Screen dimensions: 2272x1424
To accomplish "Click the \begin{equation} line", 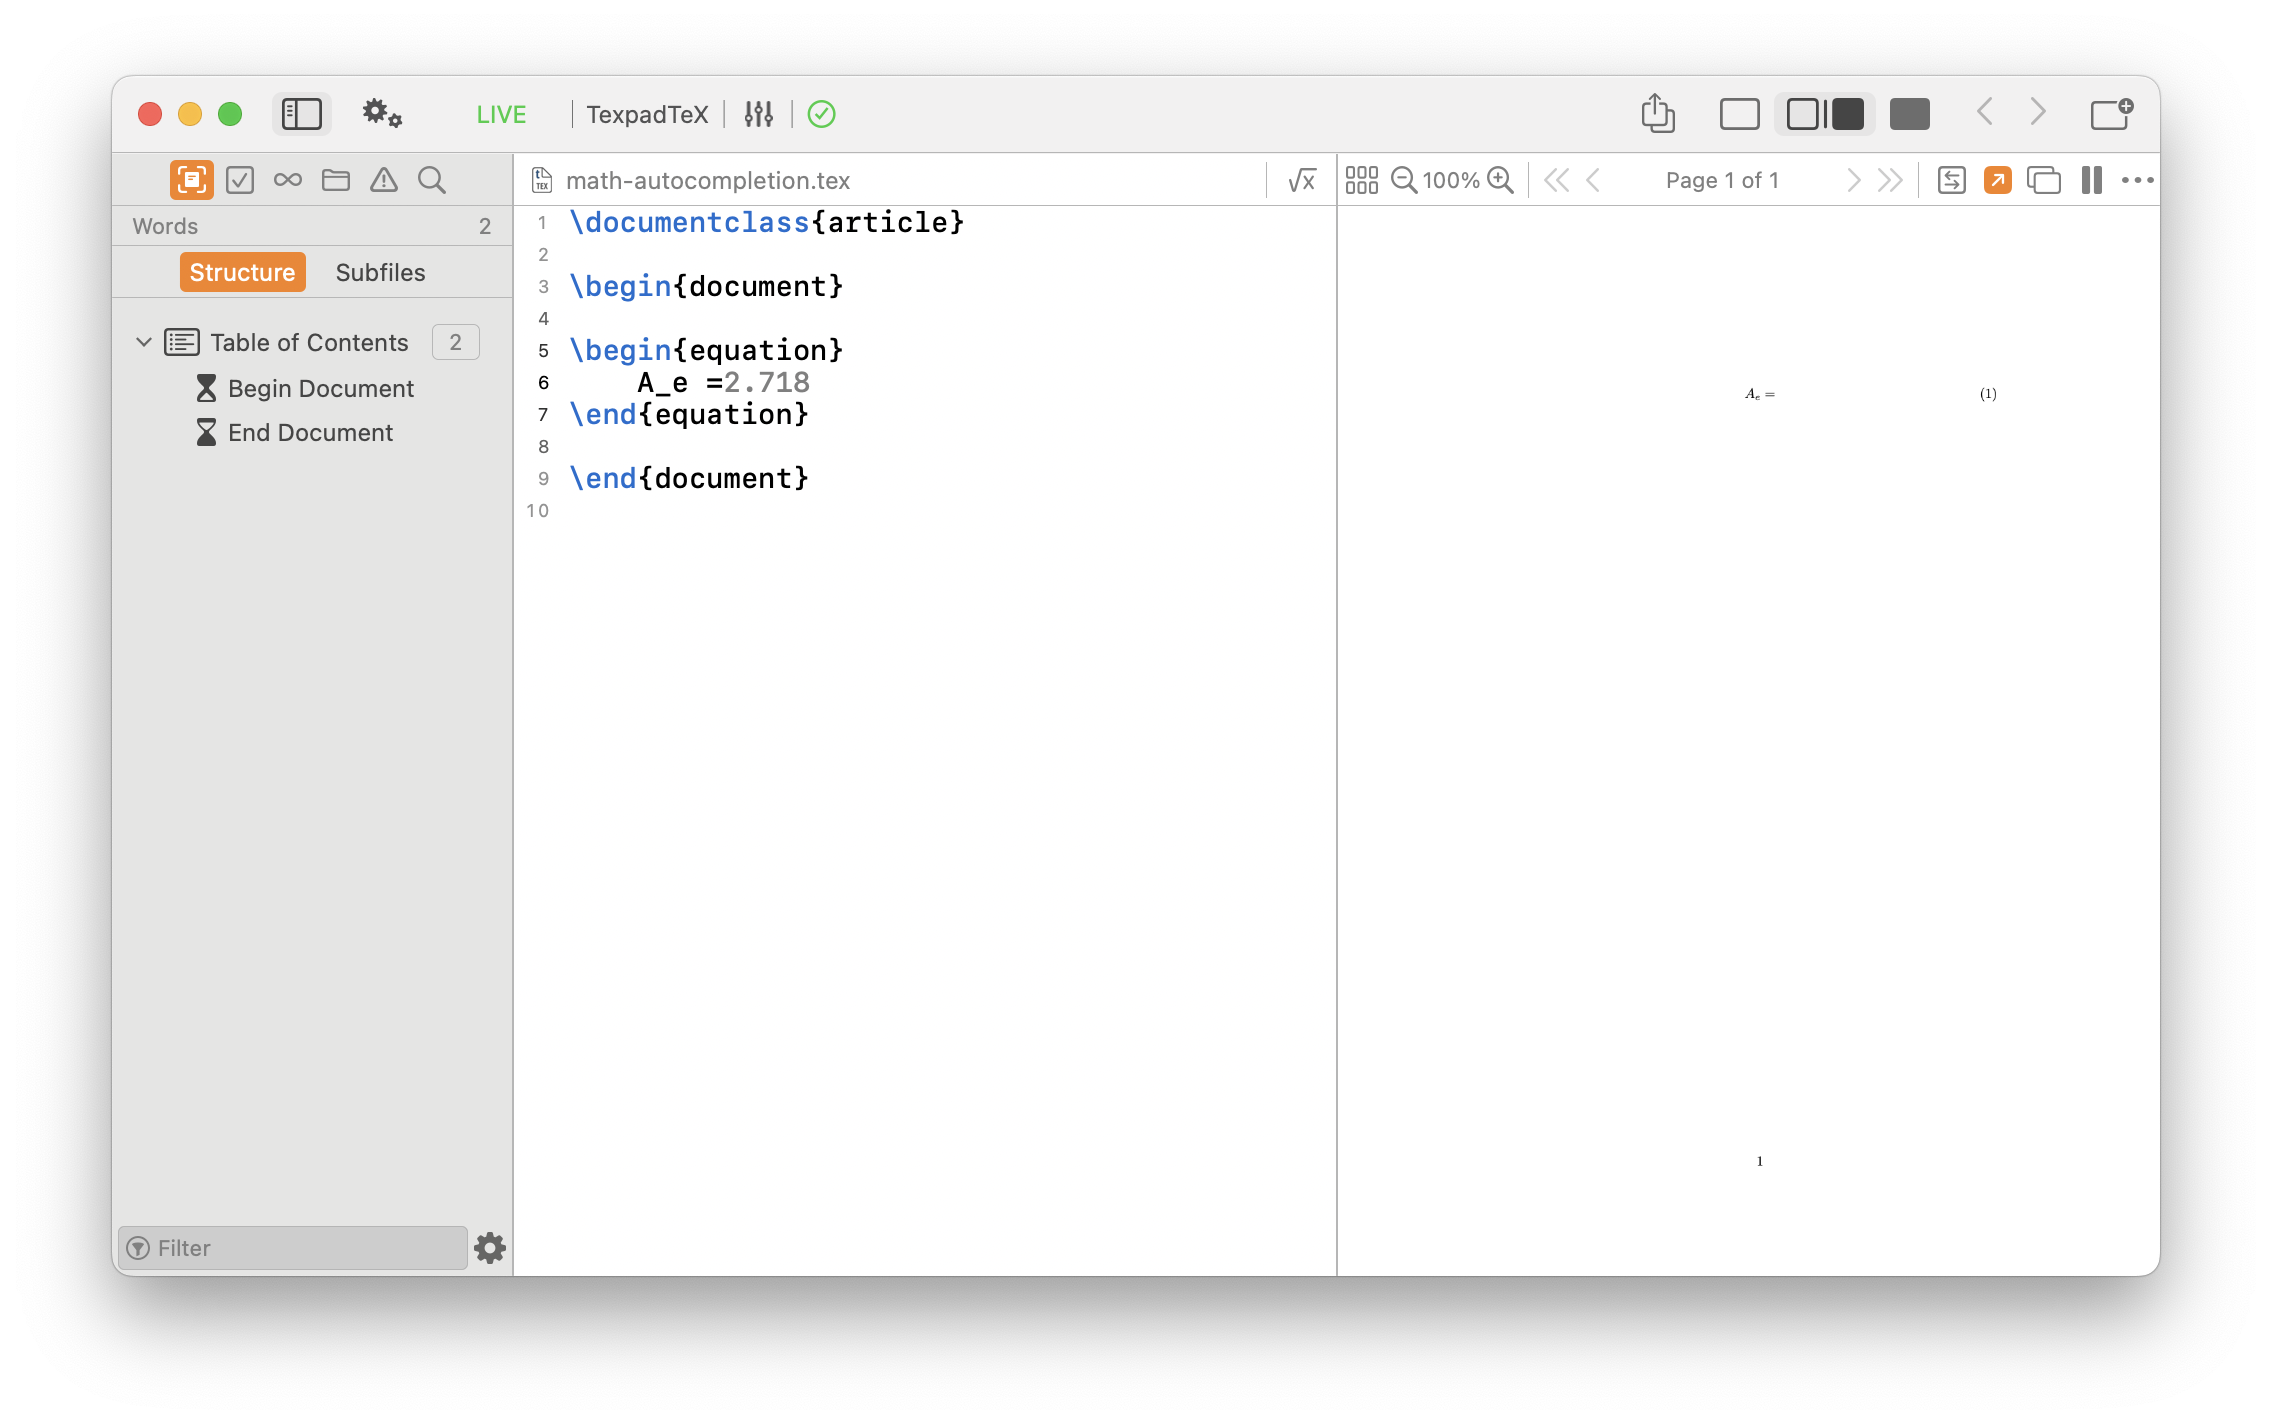I will point(706,350).
